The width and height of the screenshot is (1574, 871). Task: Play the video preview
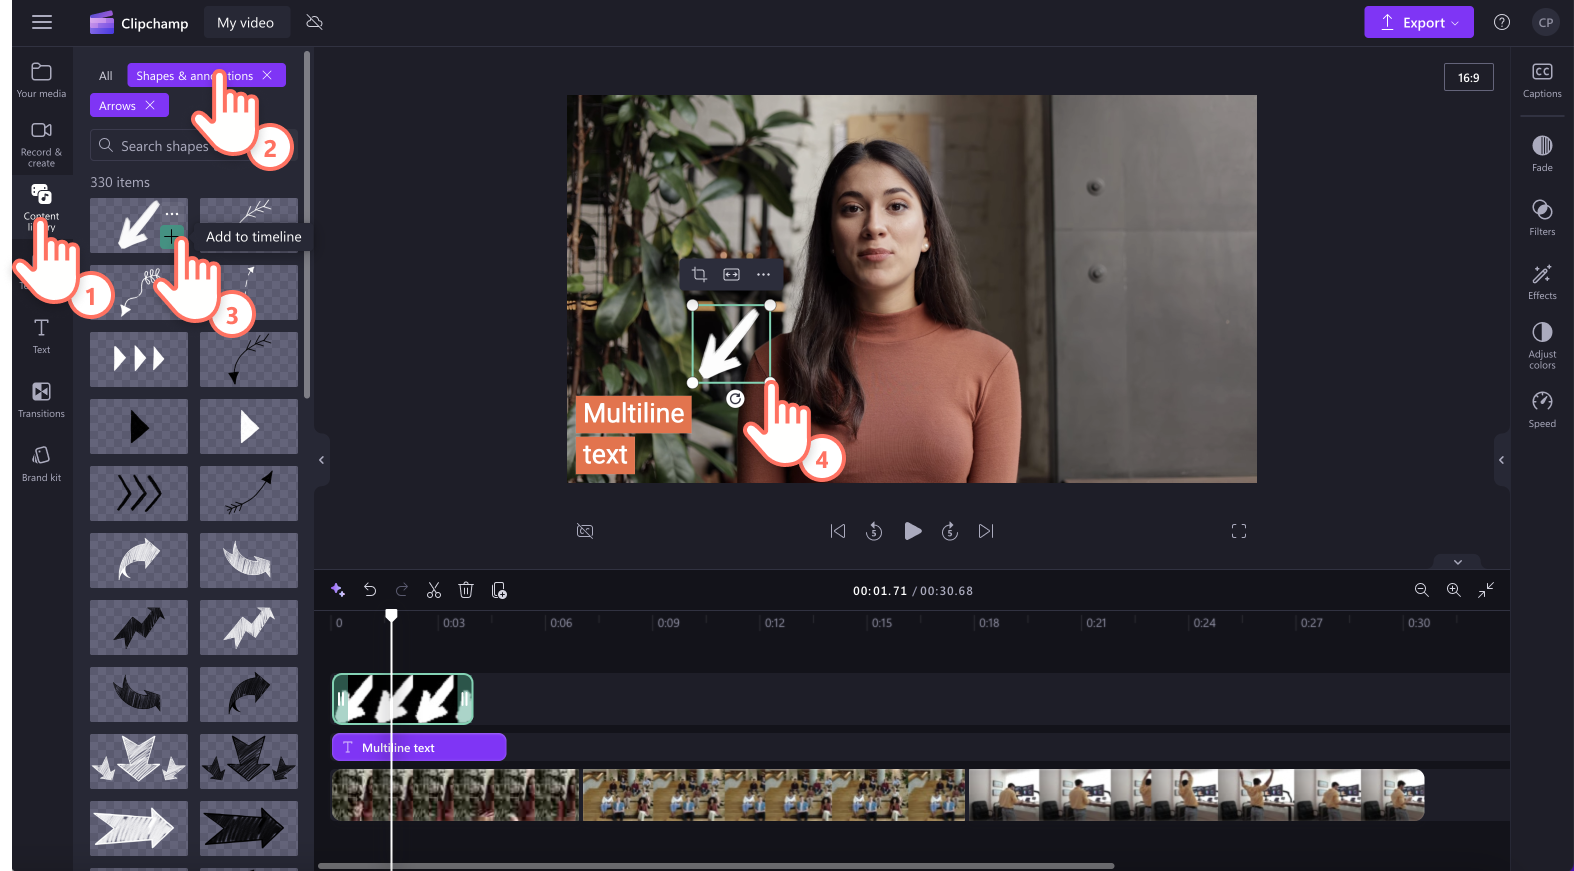pos(912,531)
